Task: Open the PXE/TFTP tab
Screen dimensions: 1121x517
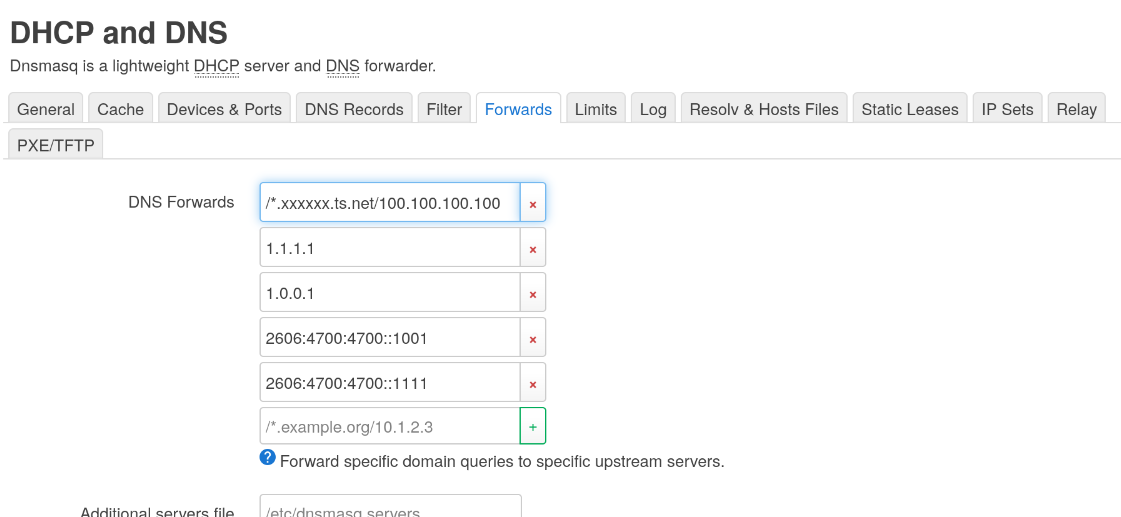Action: (x=56, y=144)
